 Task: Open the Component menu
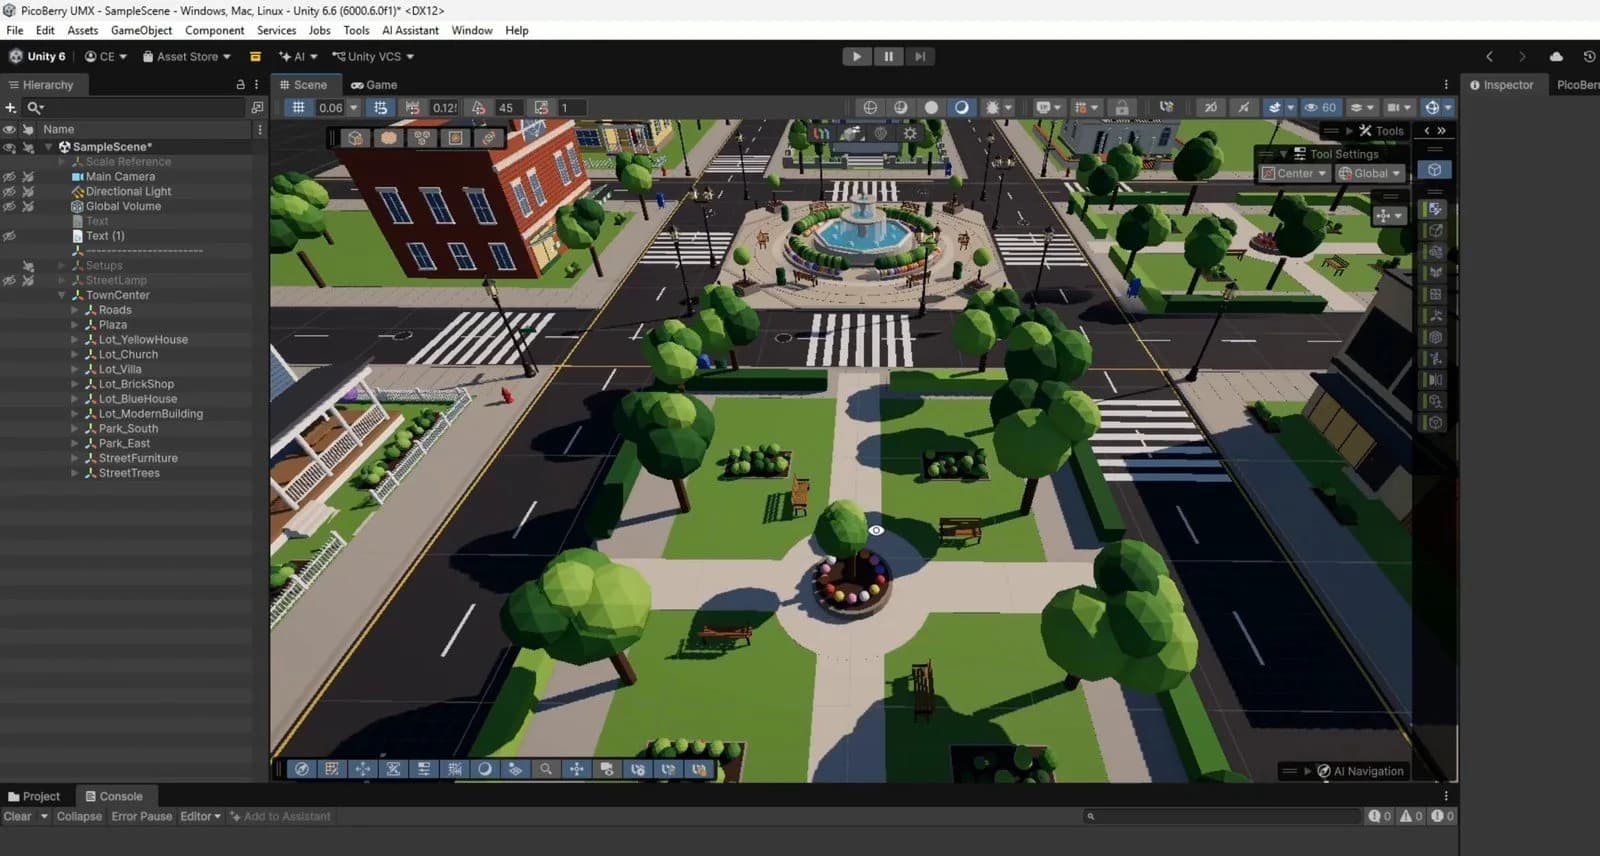click(214, 31)
